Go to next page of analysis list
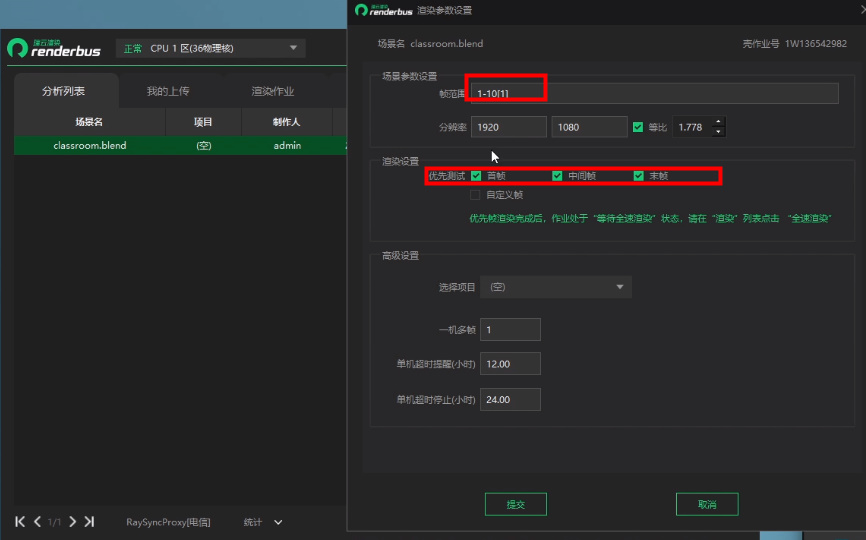This screenshot has width=866, height=540. [72, 522]
